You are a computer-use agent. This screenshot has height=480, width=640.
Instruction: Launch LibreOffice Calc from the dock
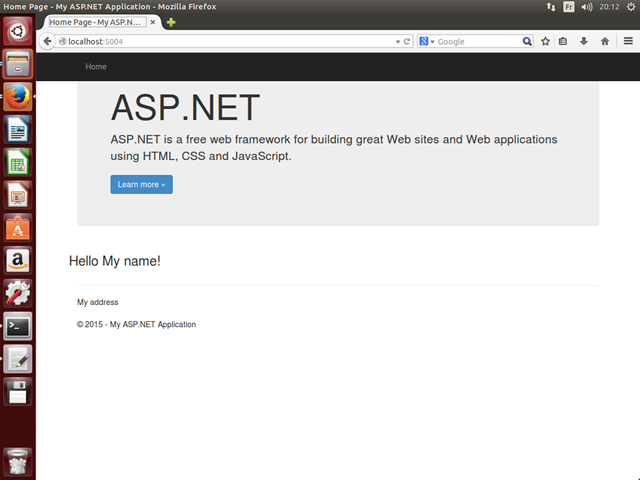pos(18,162)
